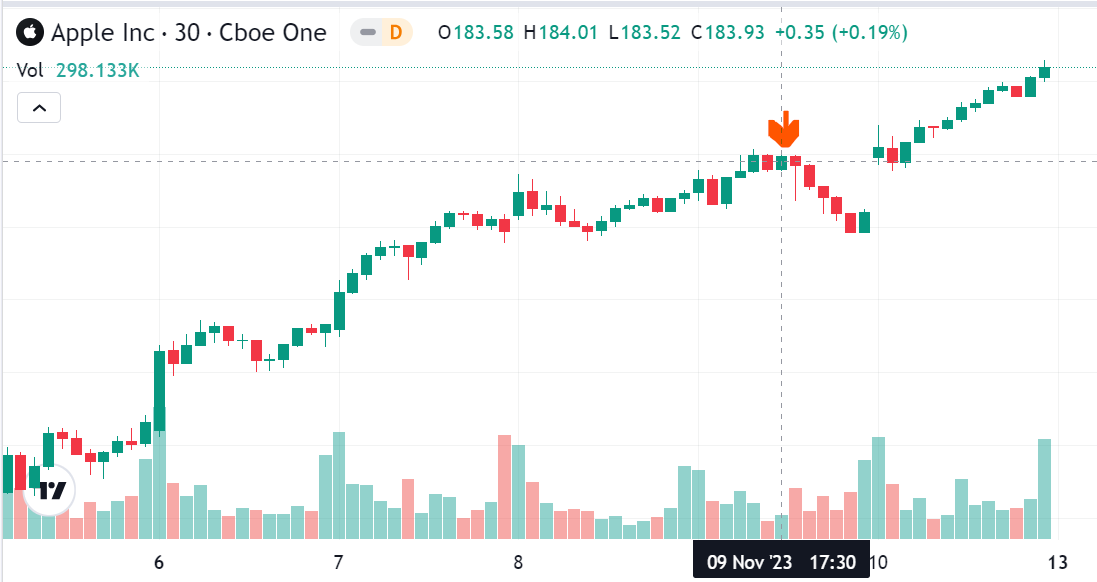Click the orange down arrow marker

pos(784,129)
